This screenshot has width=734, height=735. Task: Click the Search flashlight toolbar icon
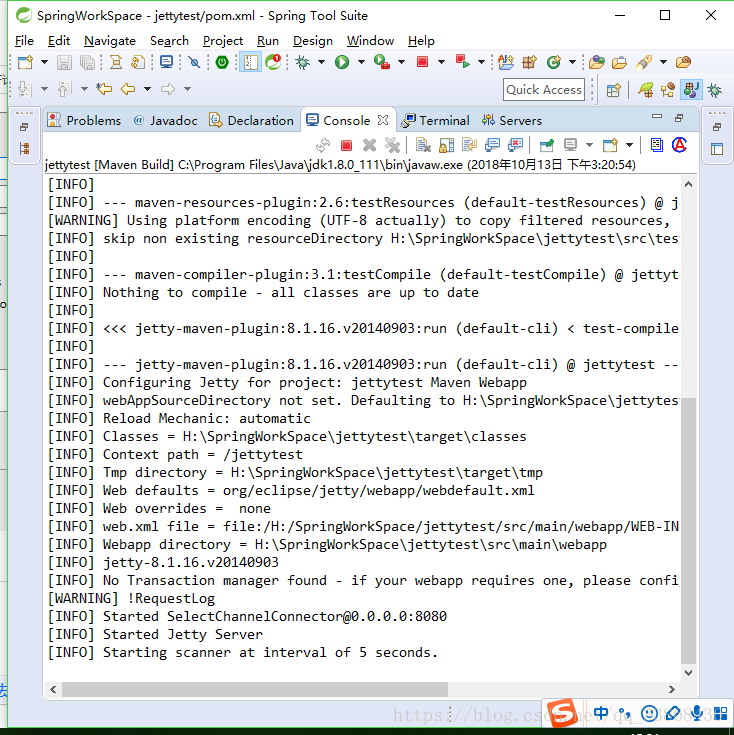[x=644, y=62]
